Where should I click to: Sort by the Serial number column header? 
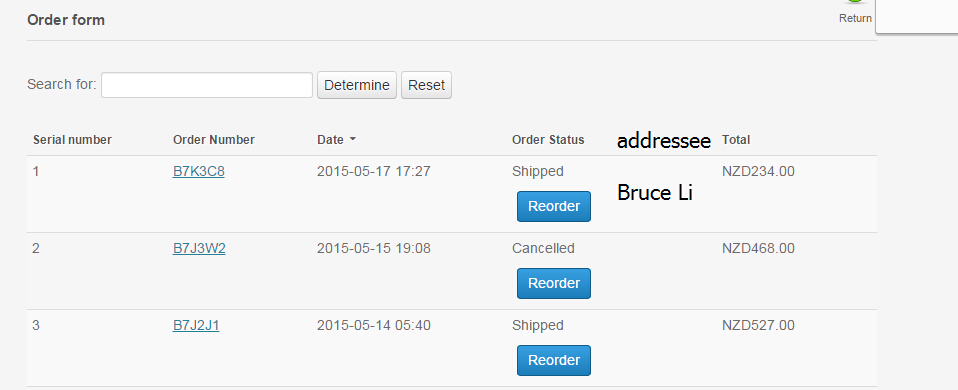point(72,140)
